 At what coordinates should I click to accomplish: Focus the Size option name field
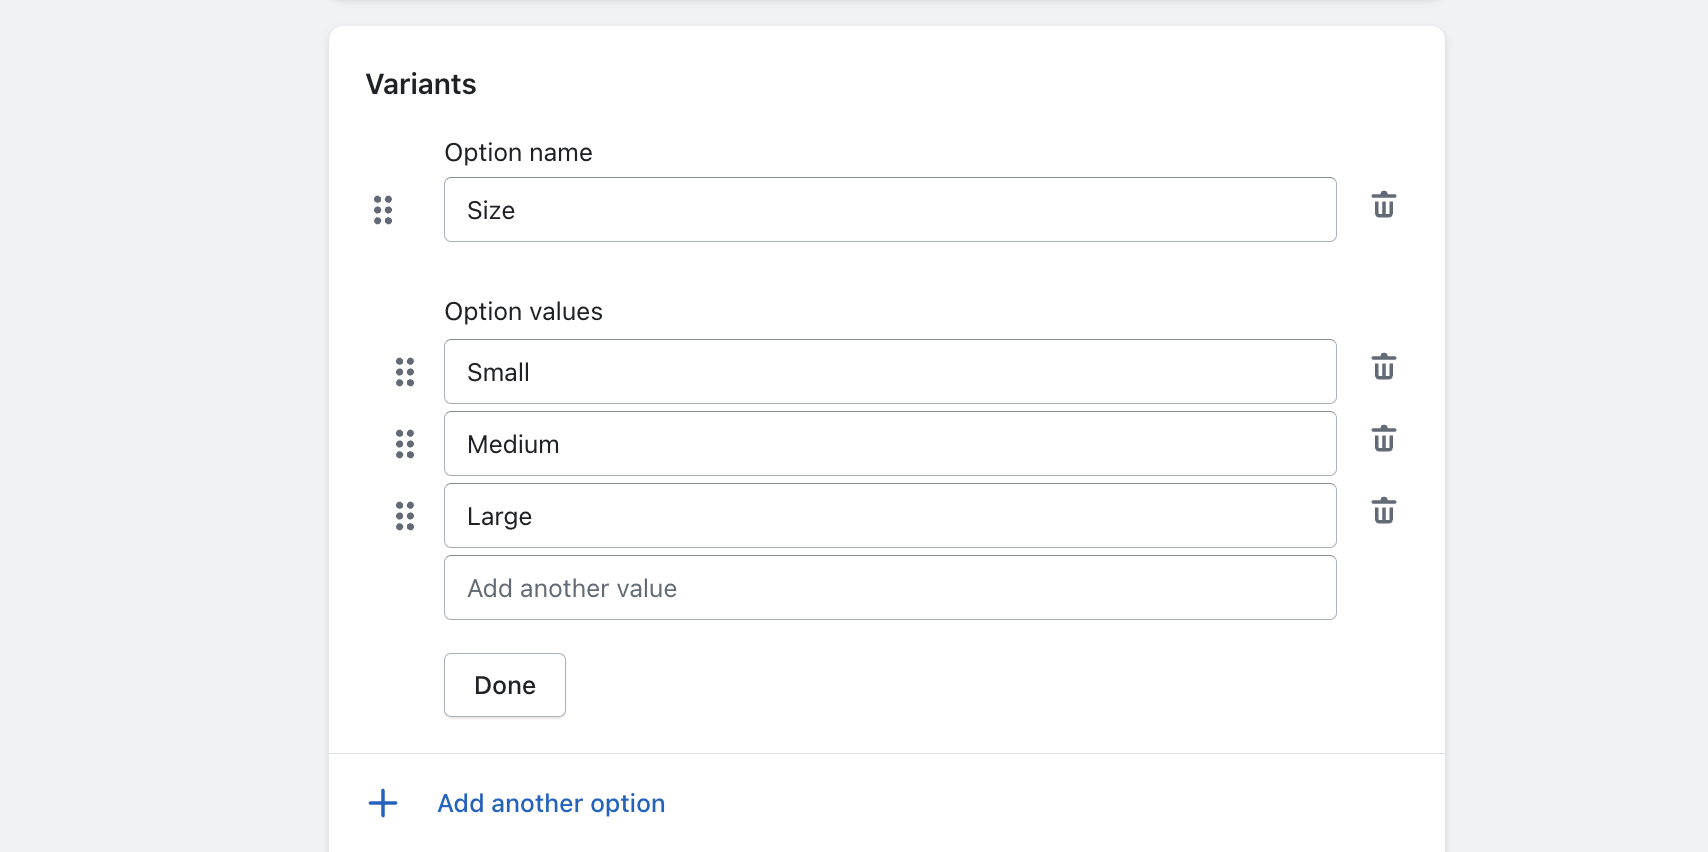point(890,210)
